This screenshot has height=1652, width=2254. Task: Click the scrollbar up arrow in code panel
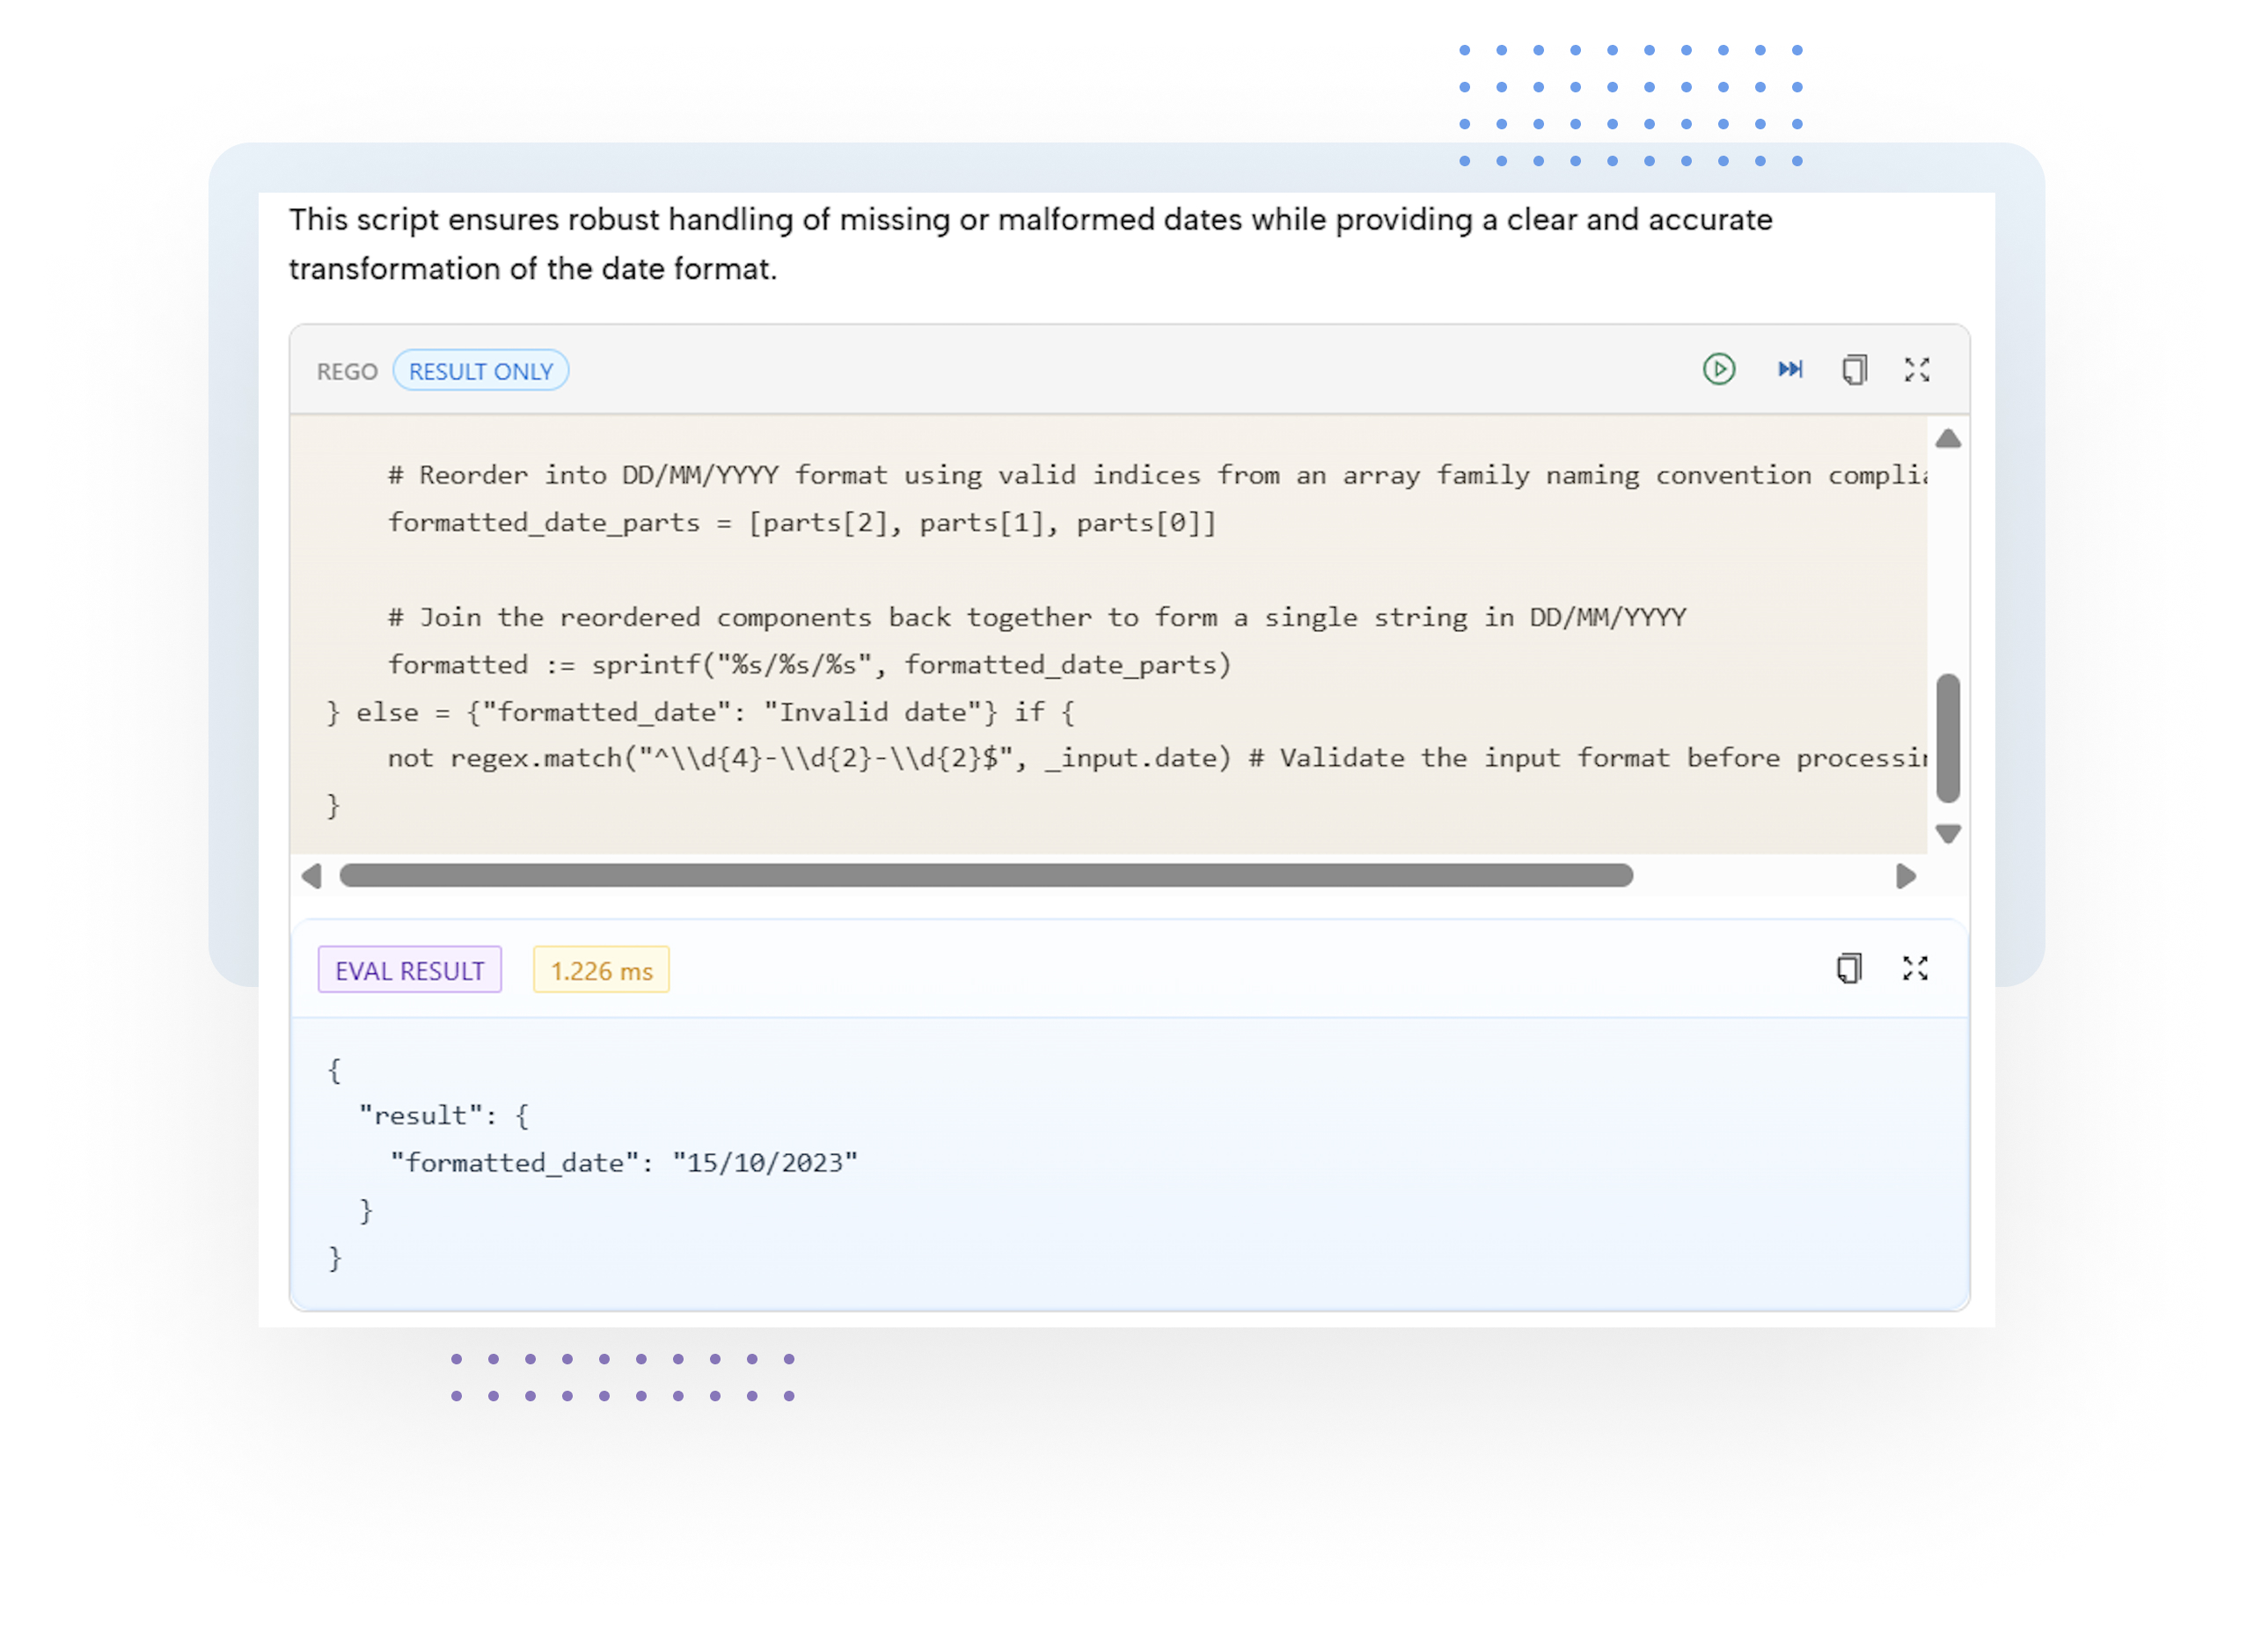pyautogui.click(x=1946, y=437)
